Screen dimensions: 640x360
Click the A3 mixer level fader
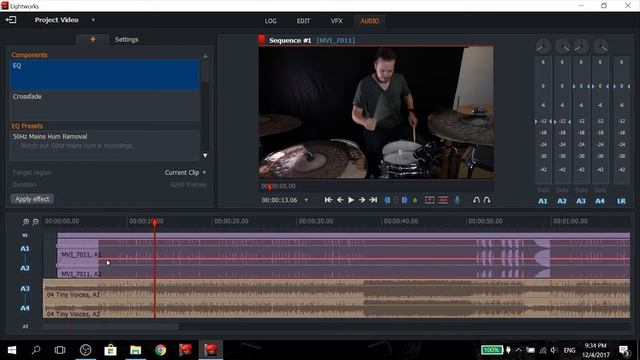(x=581, y=86)
